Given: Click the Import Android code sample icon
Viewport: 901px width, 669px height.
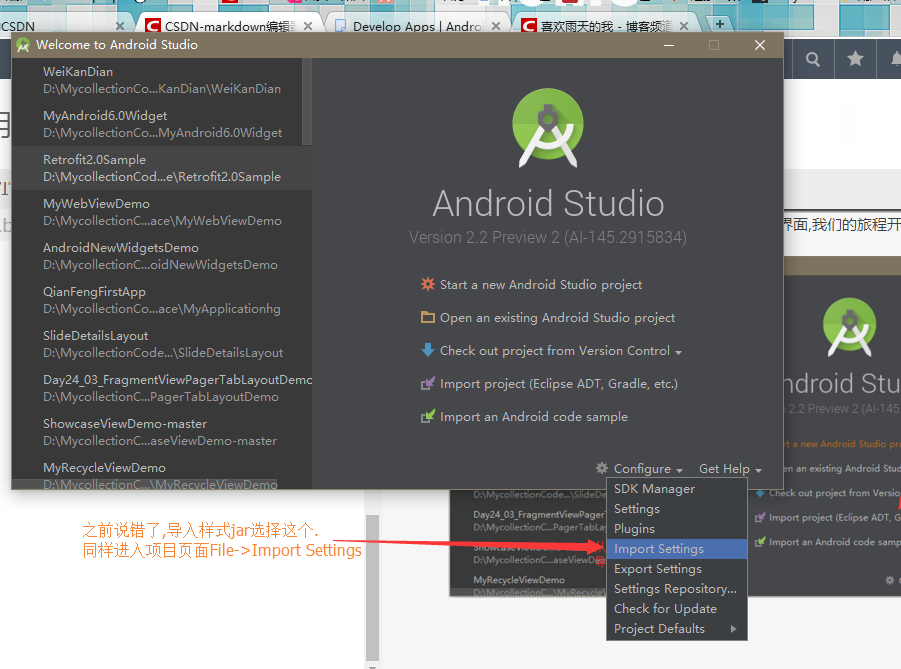Looking at the screenshot, I should pyautogui.click(x=428, y=416).
